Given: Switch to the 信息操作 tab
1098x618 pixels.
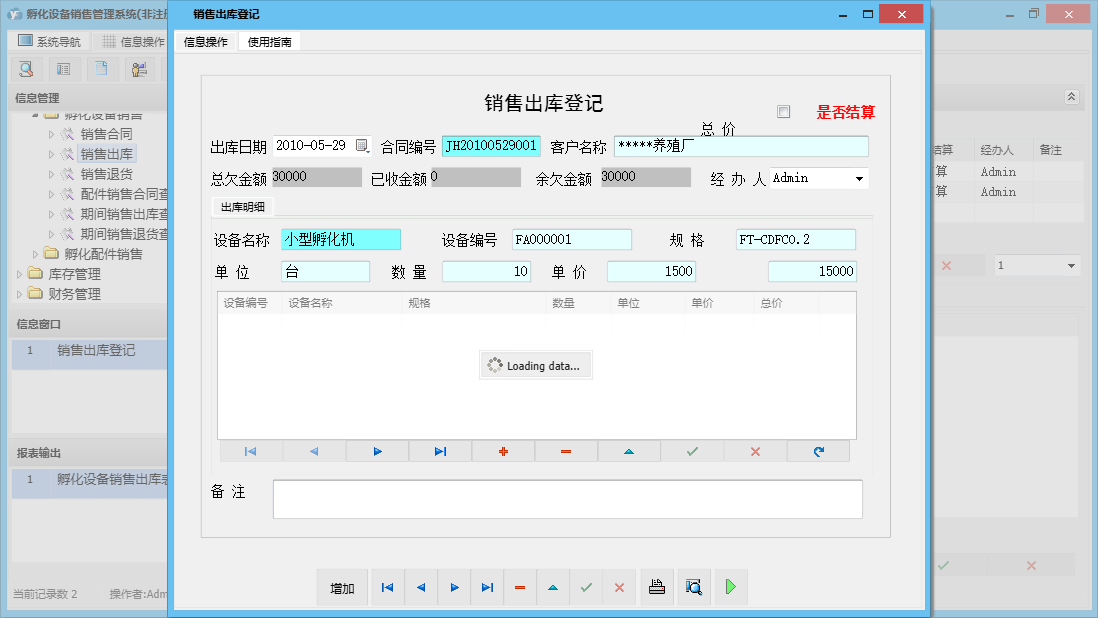Looking at the screenshot, I should click(206, 41).
